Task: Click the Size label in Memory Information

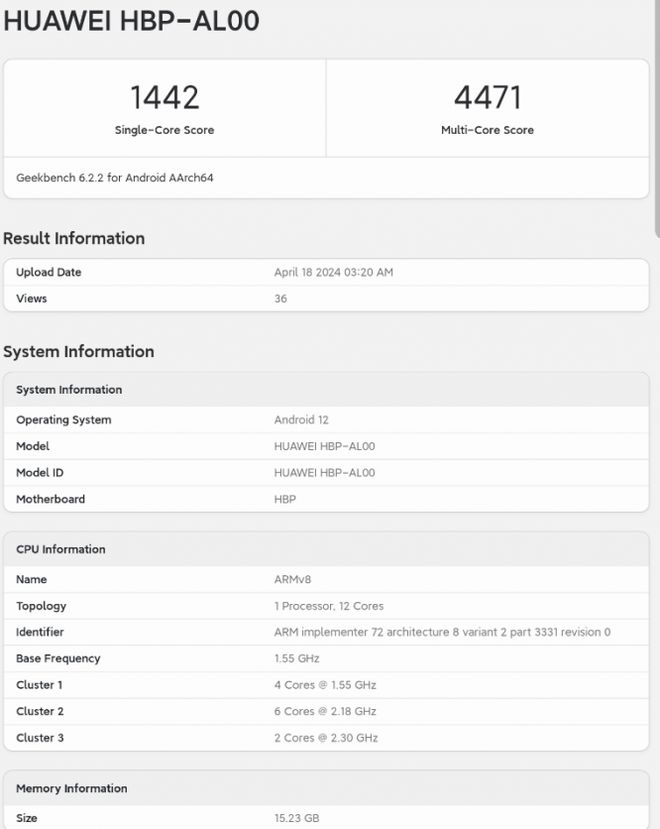Action: pos(26,818)
